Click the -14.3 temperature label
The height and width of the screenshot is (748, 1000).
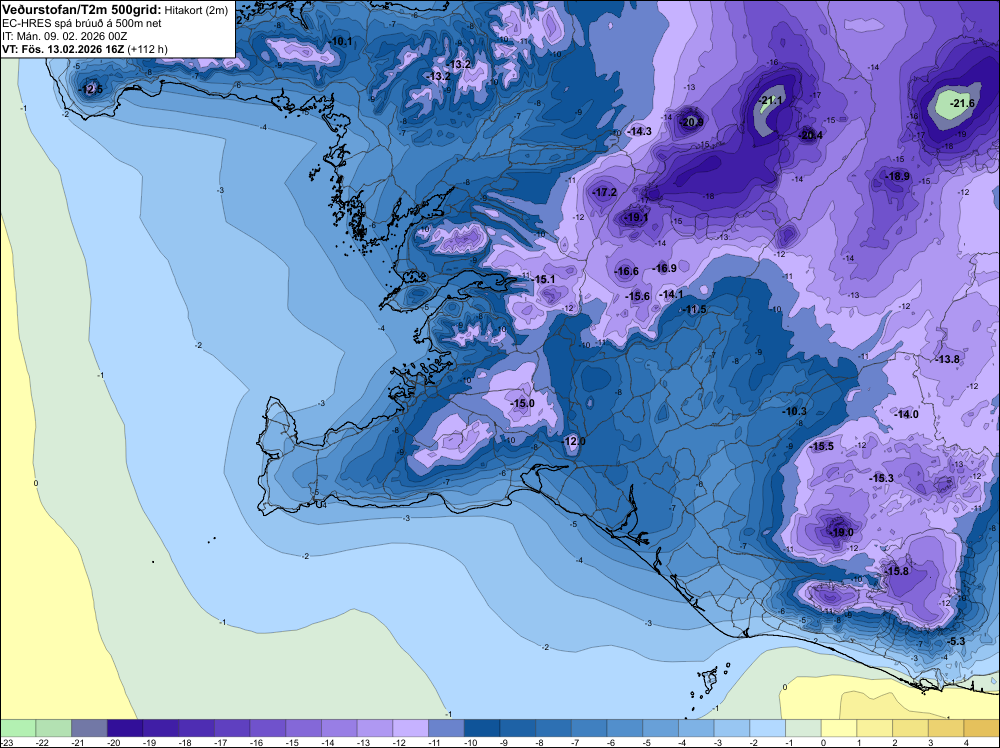(x=640, y=131)
